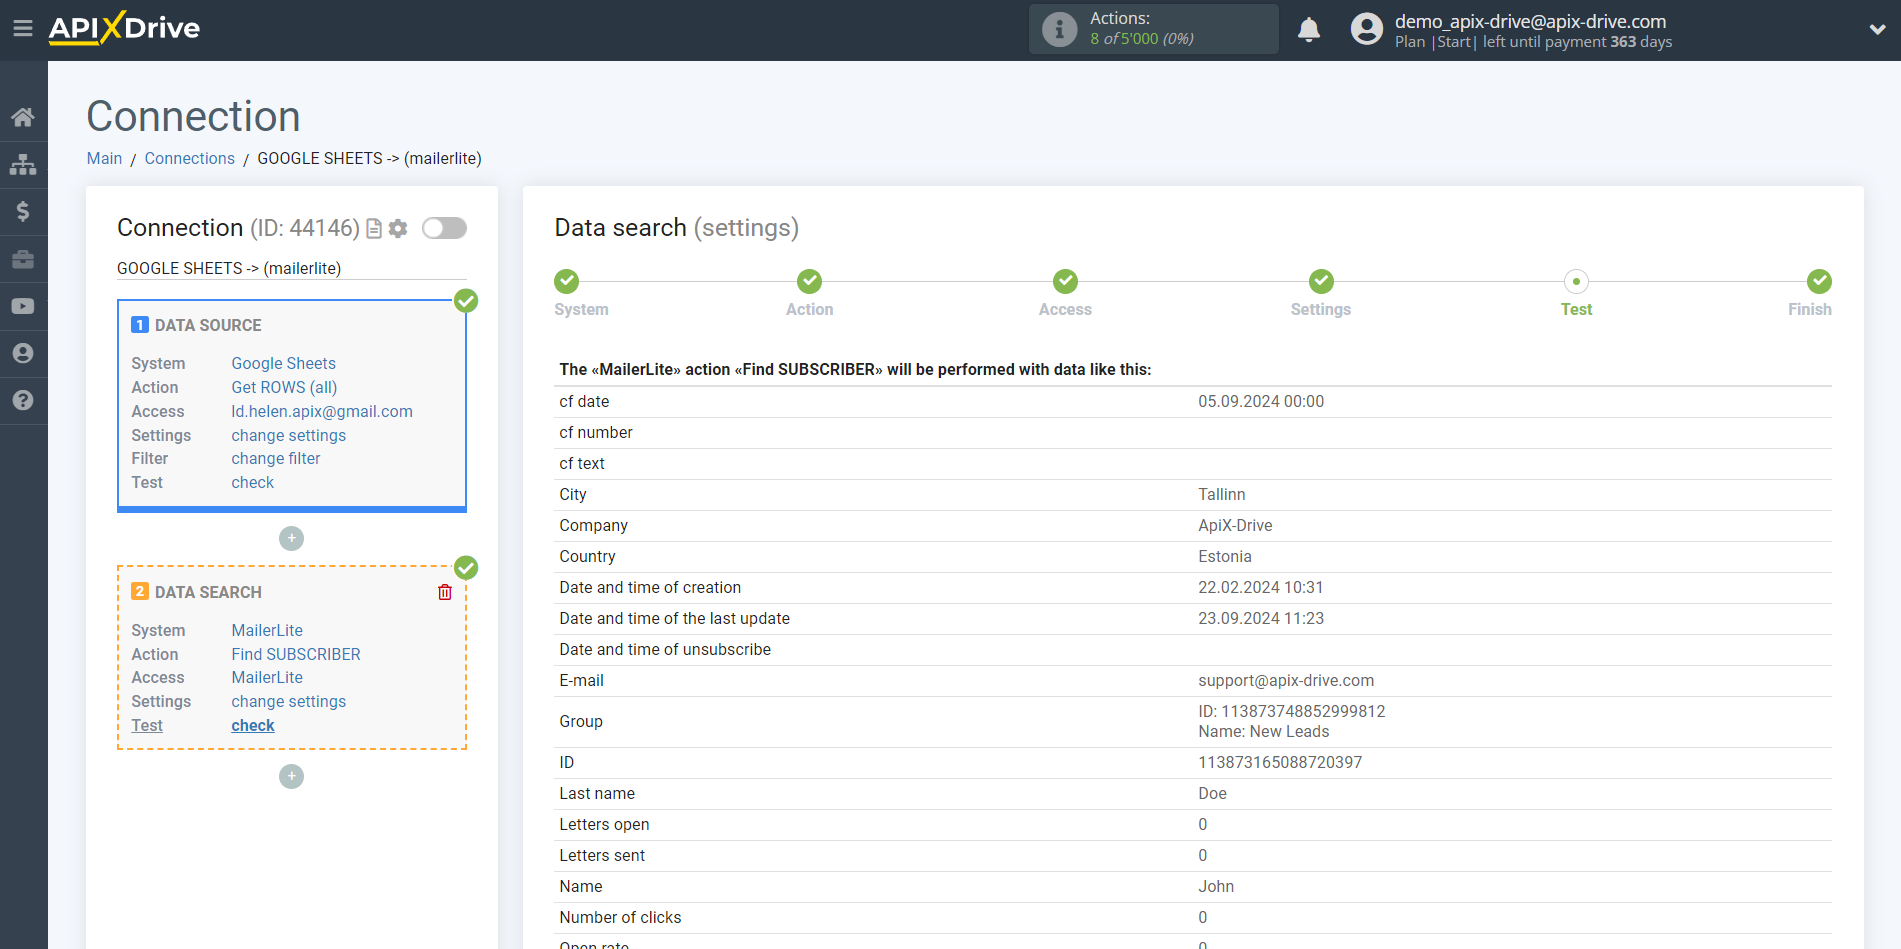Click the ApiX-Drive logo
Viewport: 1901px width, 949px height.
[124, 28]
